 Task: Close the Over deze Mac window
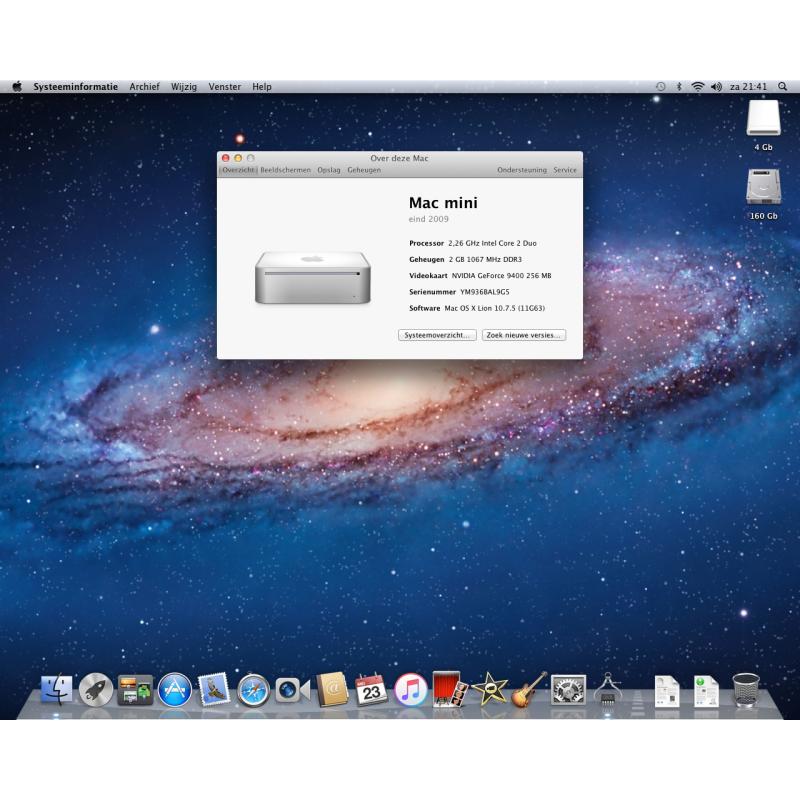[226, 158]
